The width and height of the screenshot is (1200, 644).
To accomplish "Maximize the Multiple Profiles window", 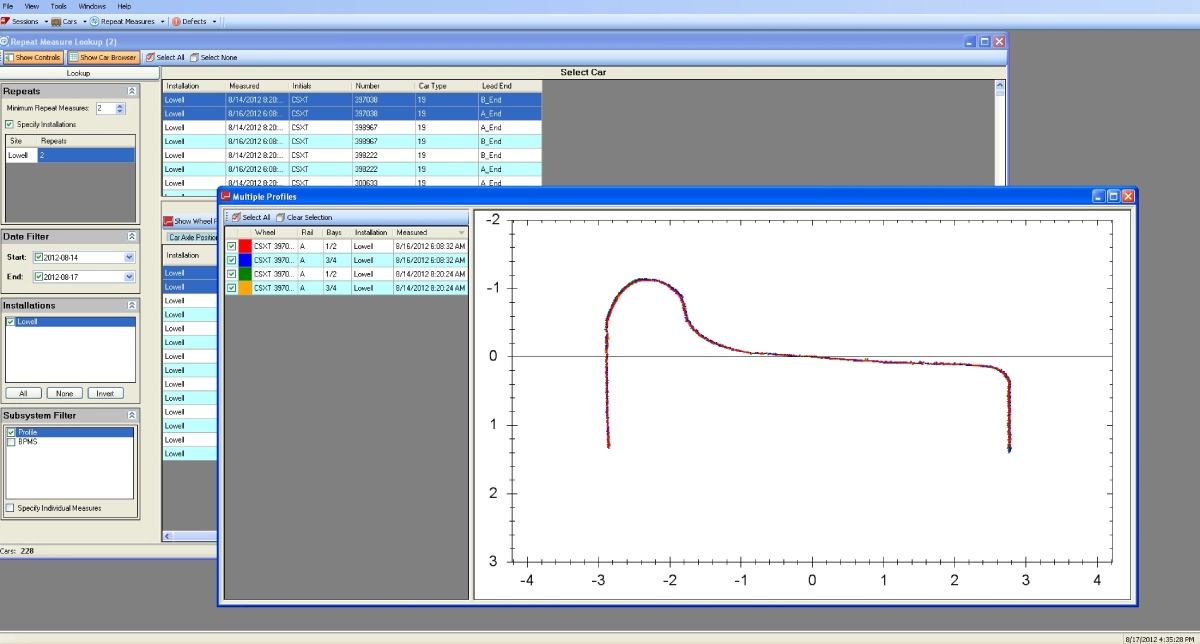I will 1113,197.
